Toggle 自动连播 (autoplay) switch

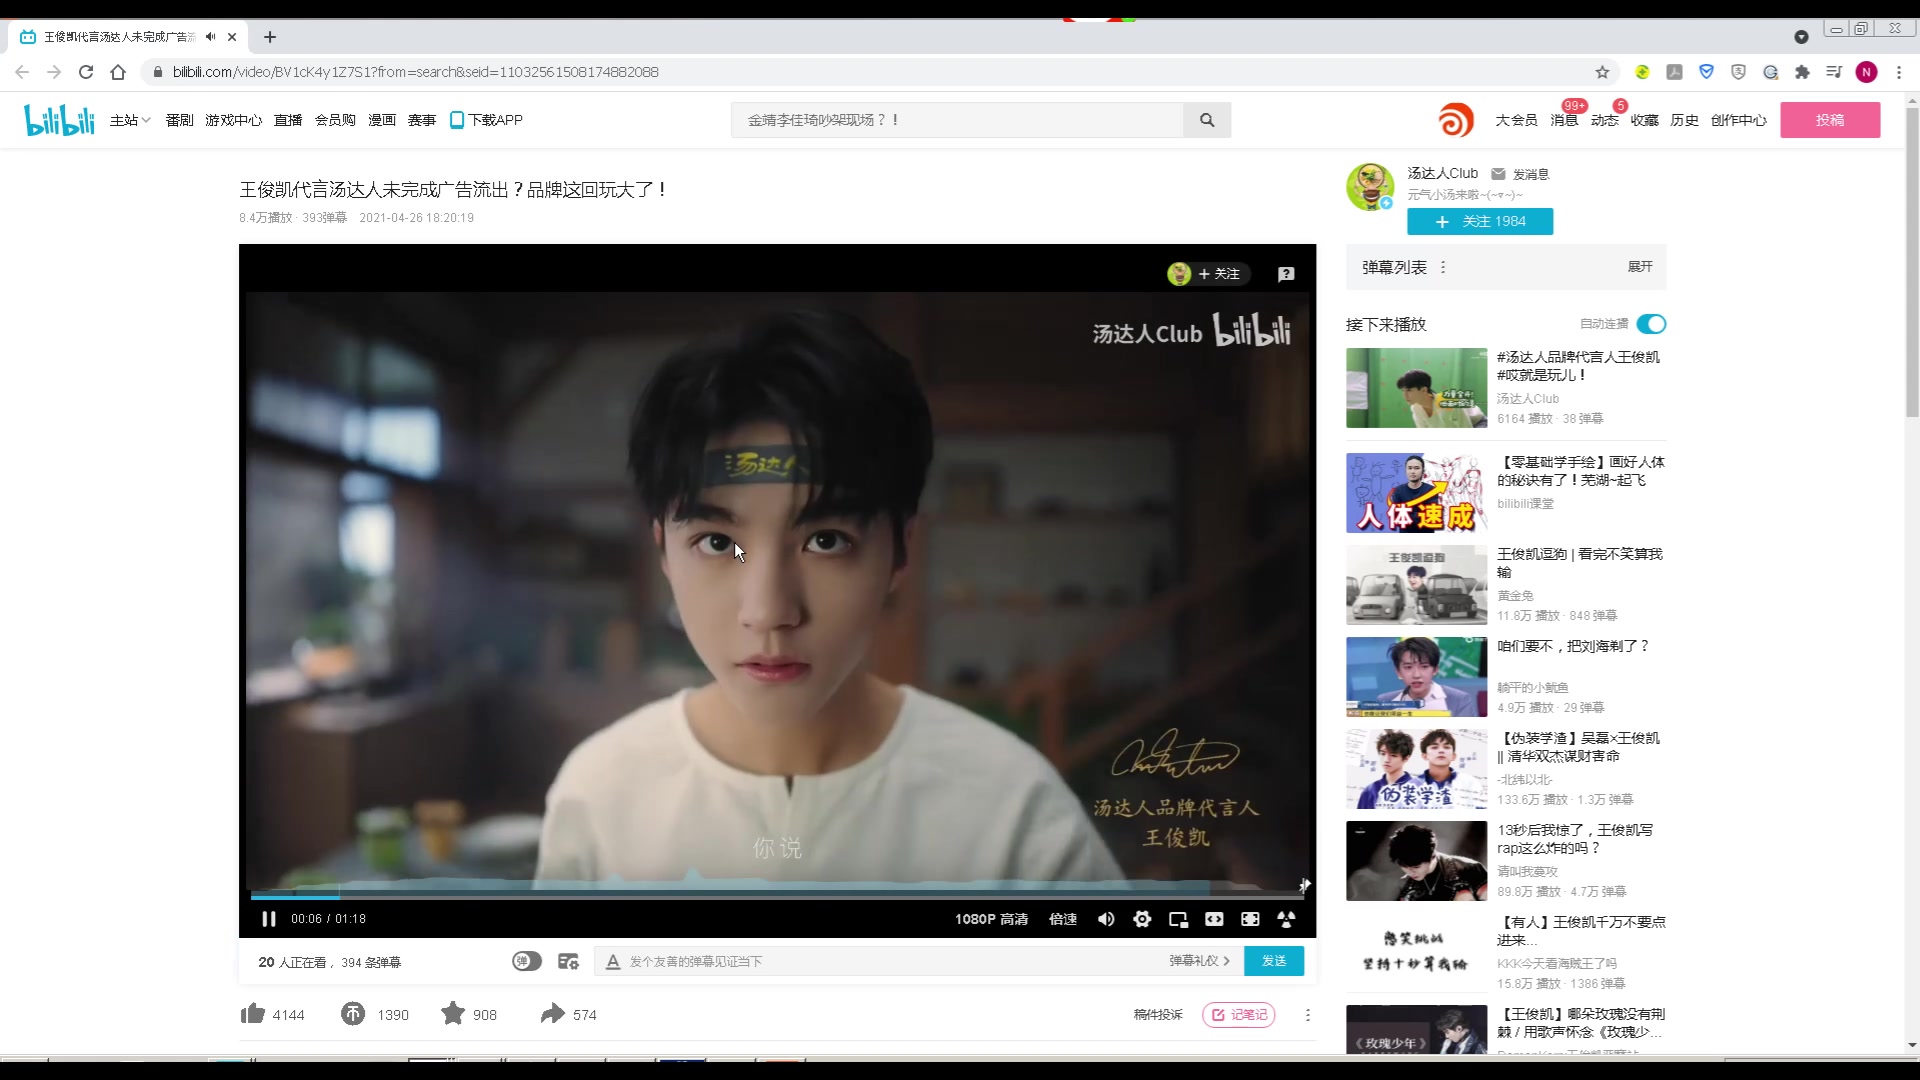point(1651,323)
